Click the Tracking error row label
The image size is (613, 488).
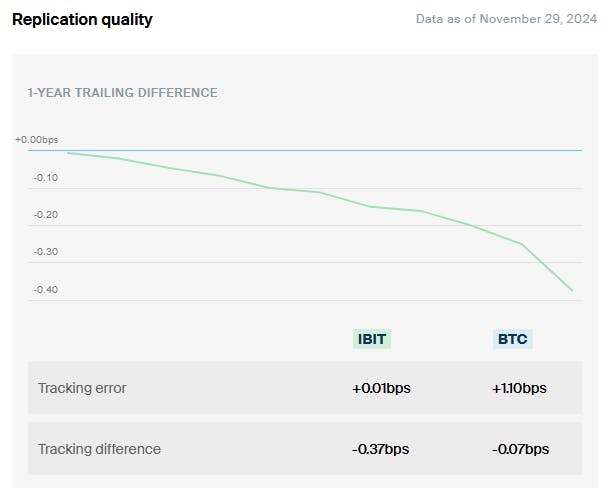tap(82, 388)
